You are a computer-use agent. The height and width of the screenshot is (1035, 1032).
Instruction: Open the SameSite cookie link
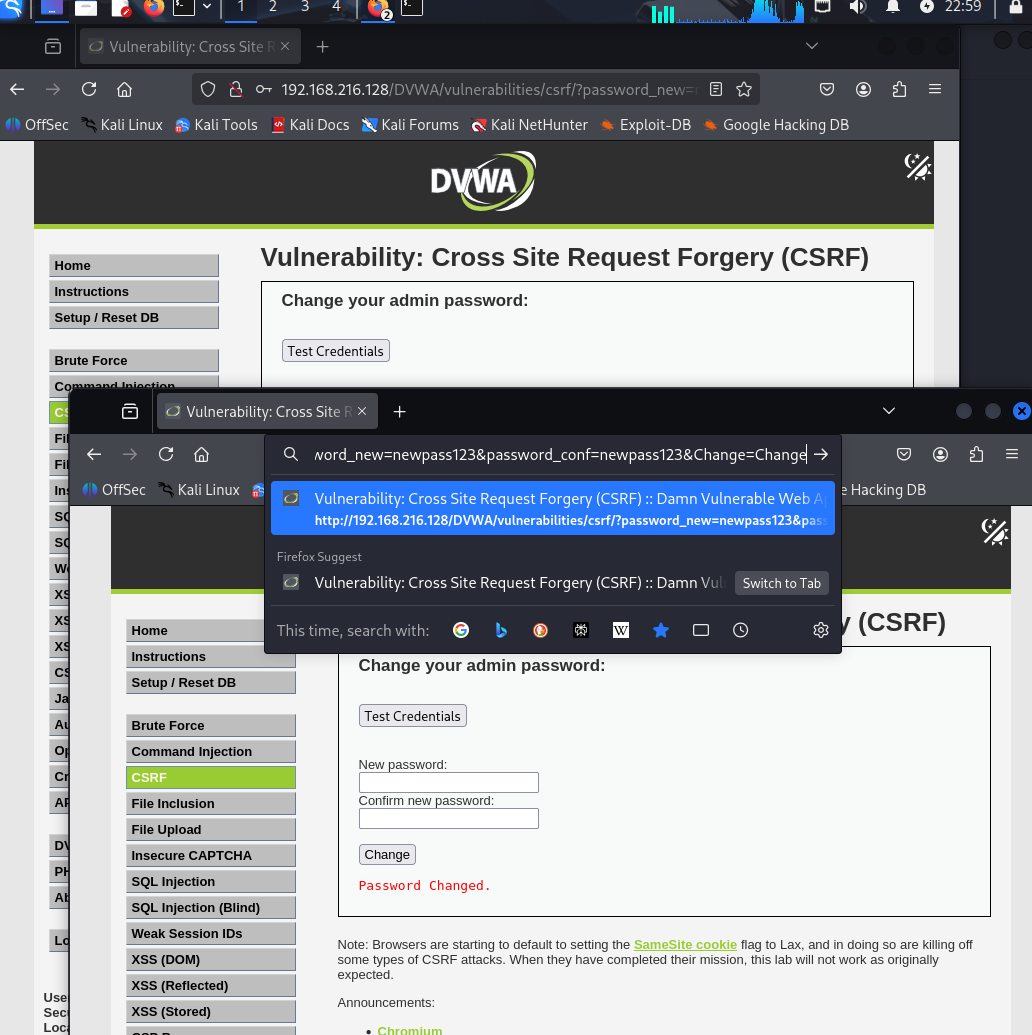tap(685, 945)
